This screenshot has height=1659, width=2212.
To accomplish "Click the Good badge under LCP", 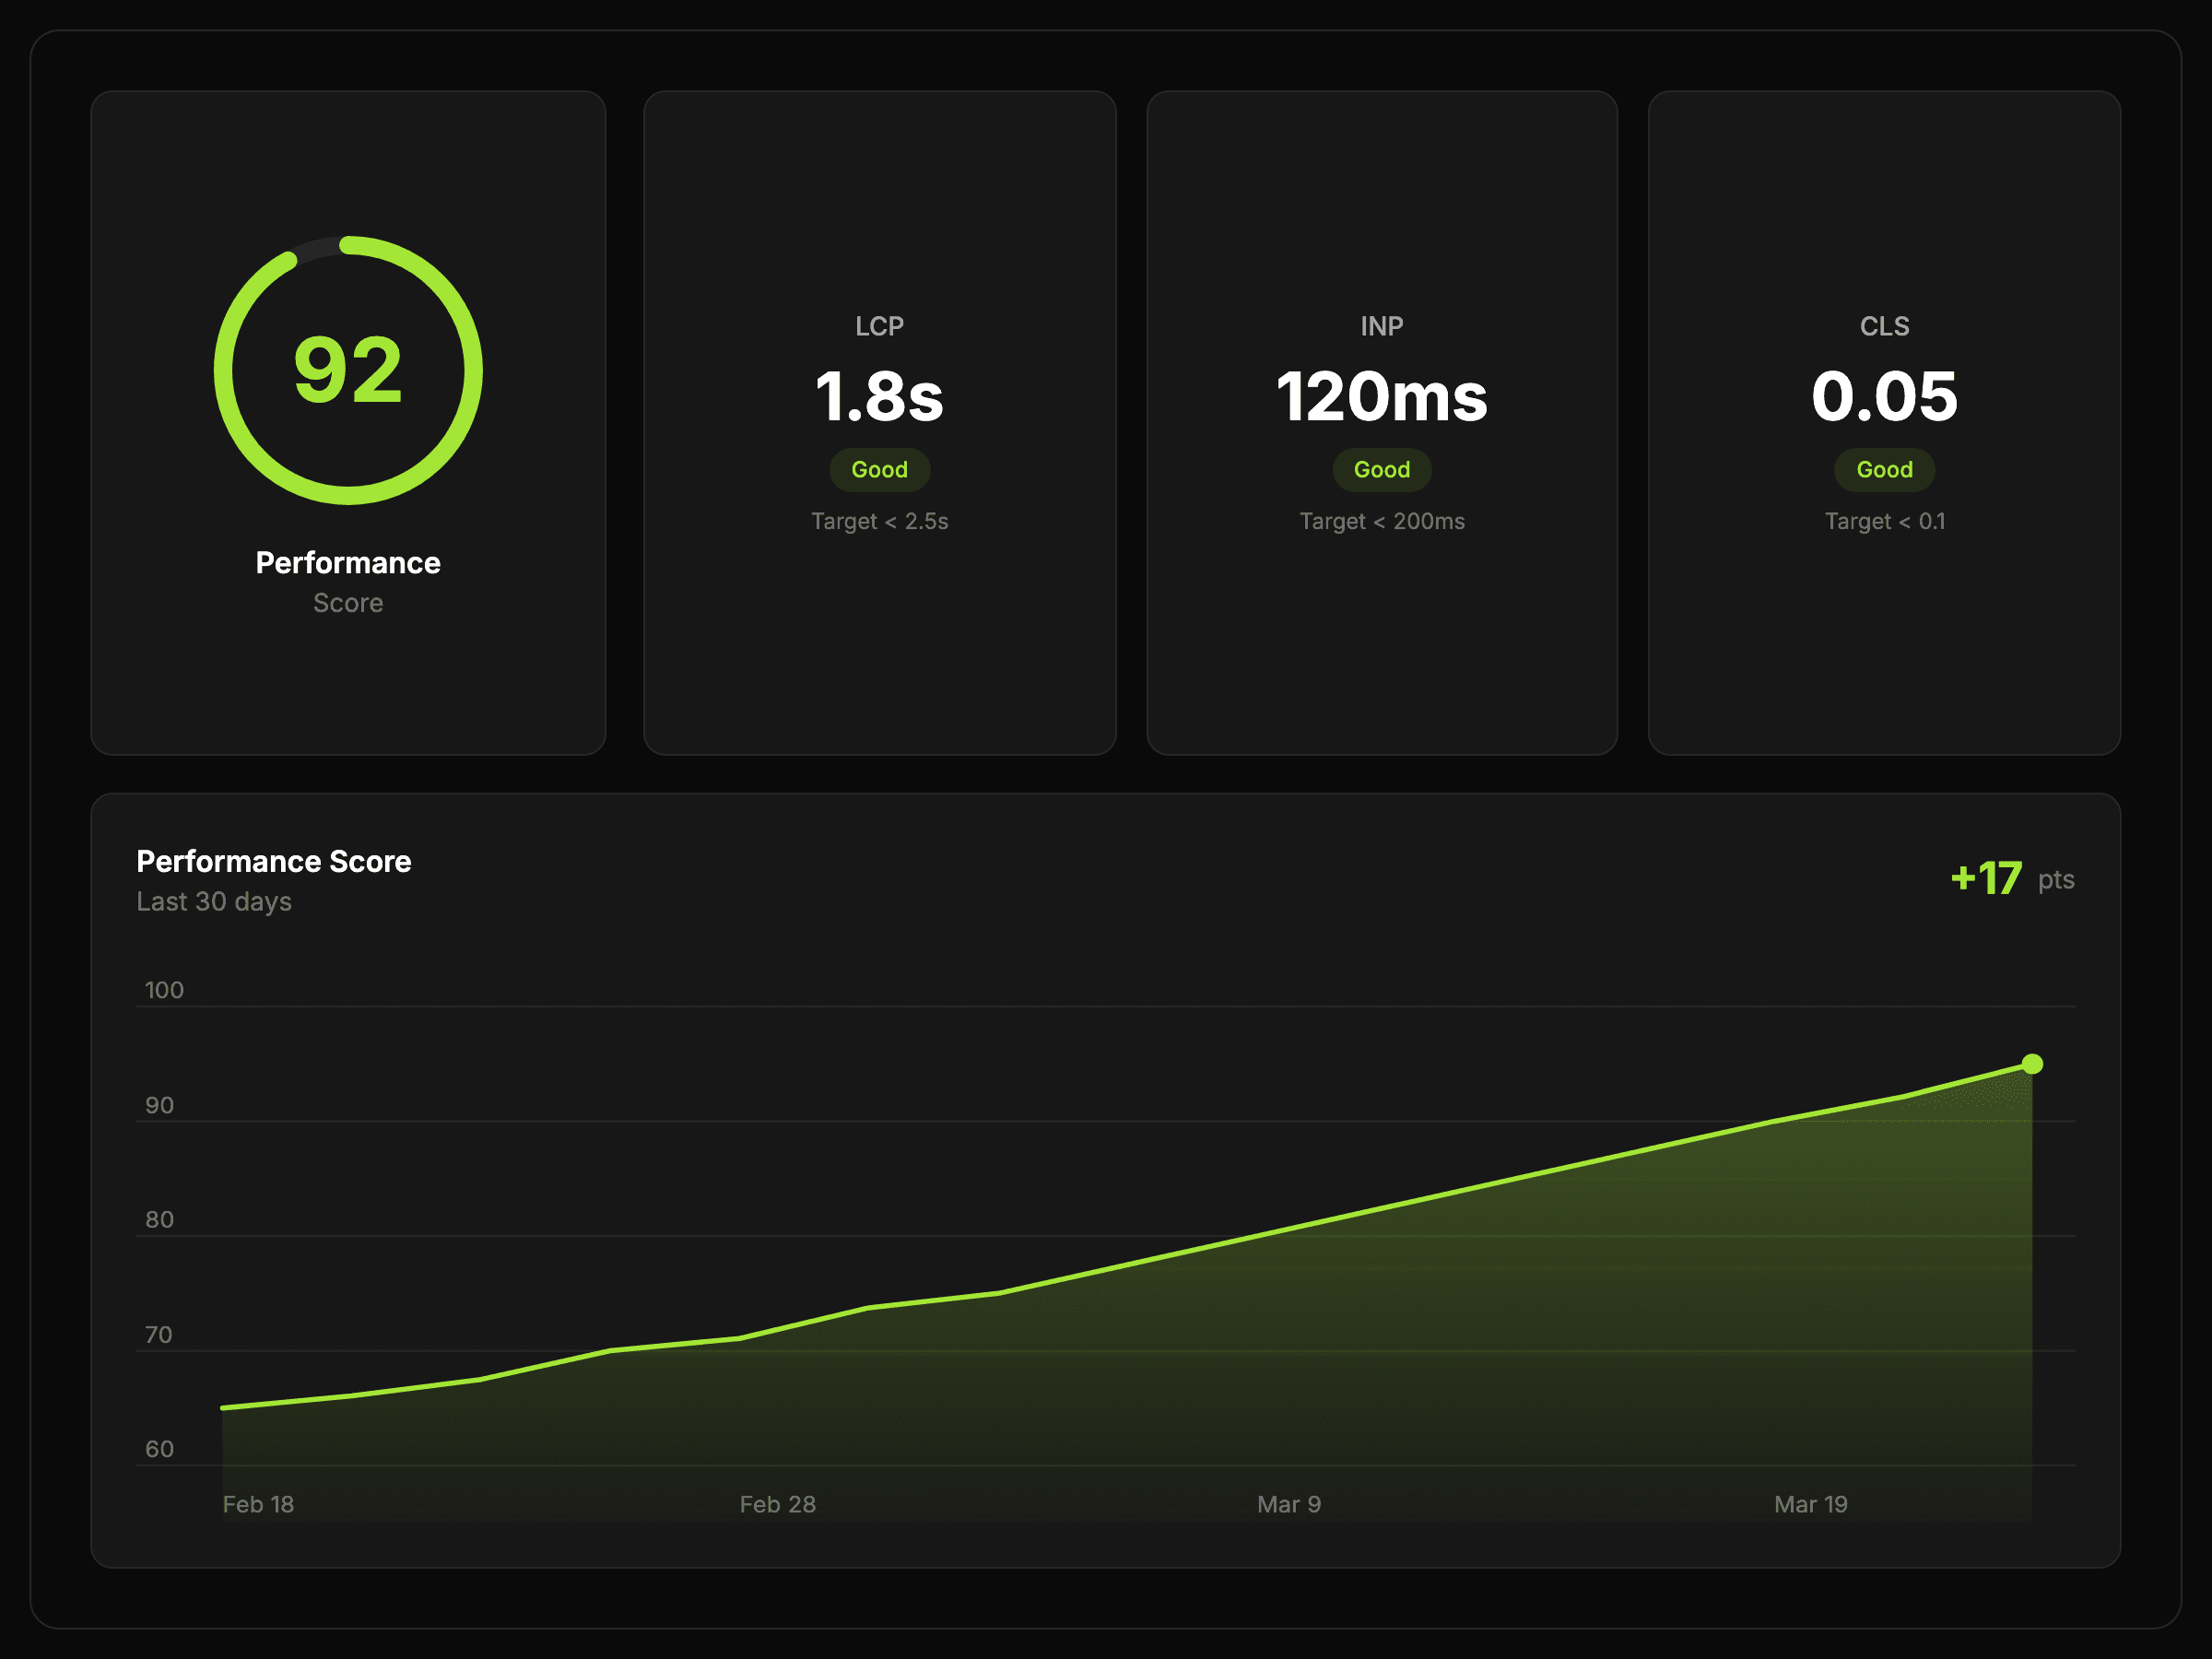I will (879, 470).
